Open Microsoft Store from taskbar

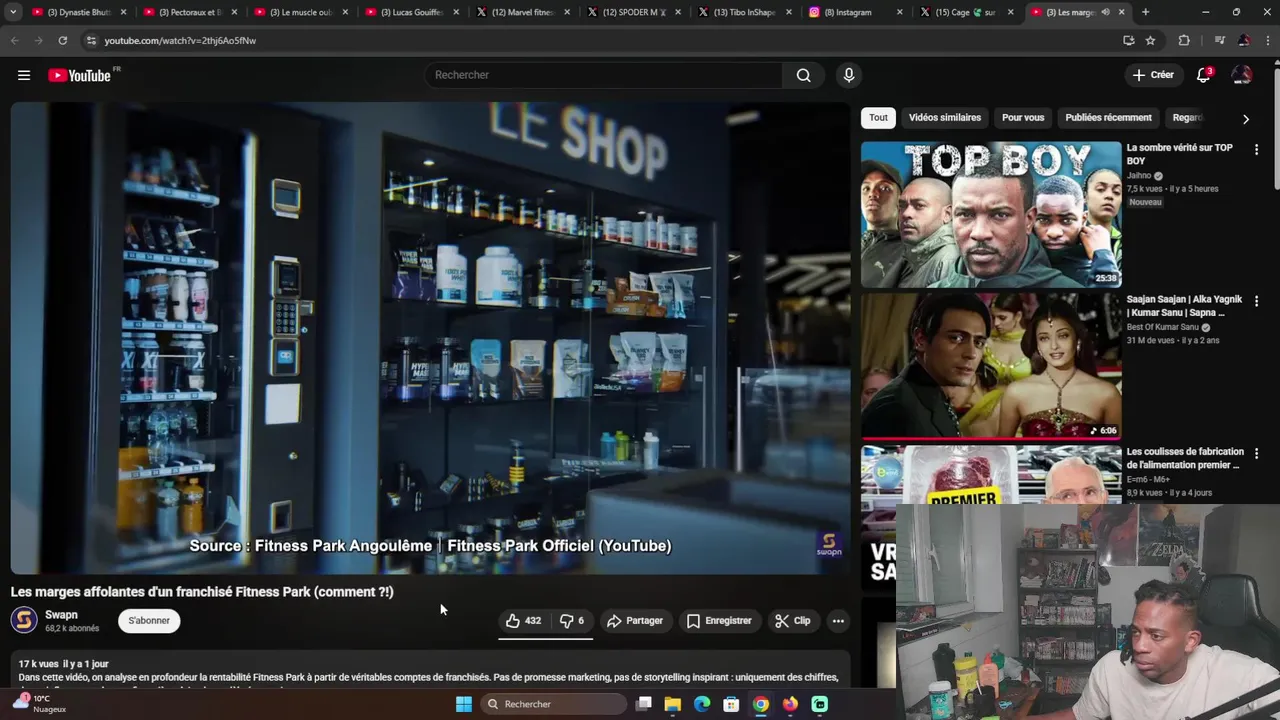[731, 704]
